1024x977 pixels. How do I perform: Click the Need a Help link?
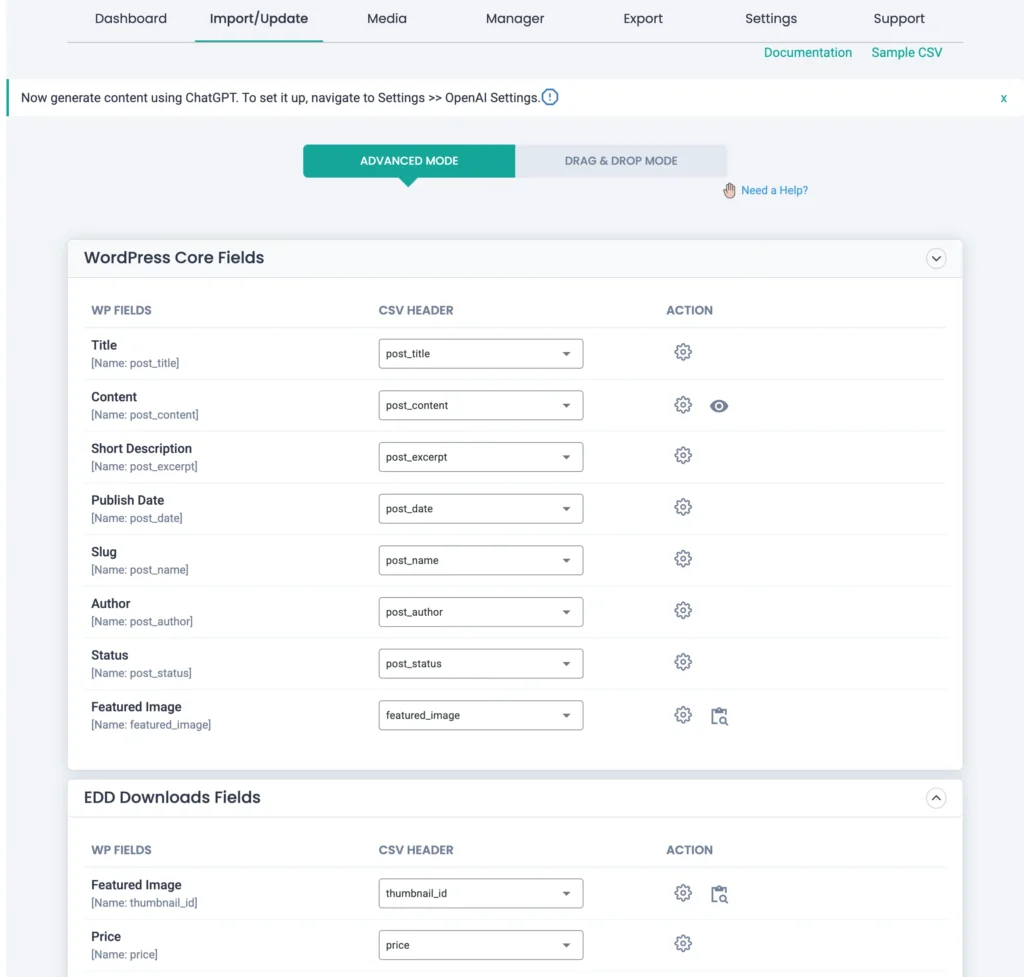(x=773, y=190)
